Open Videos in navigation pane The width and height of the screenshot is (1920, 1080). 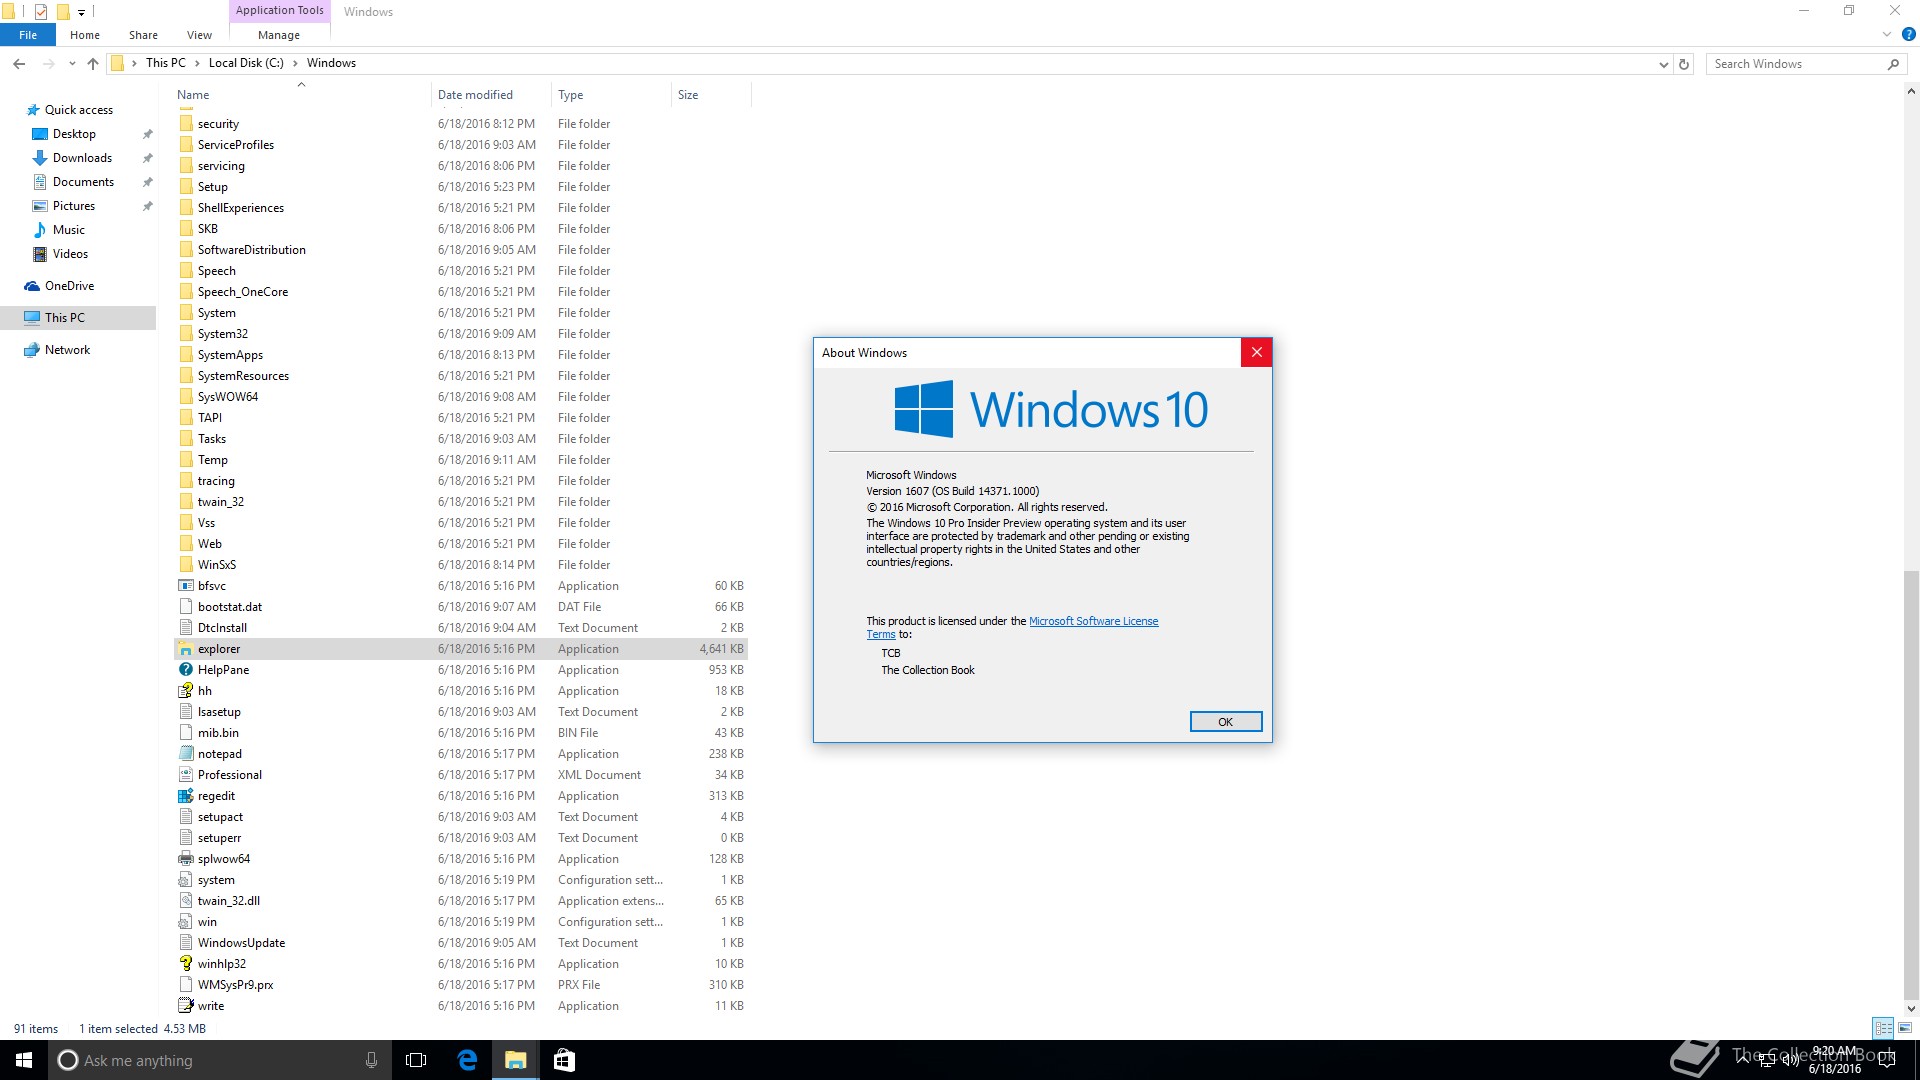70,254
